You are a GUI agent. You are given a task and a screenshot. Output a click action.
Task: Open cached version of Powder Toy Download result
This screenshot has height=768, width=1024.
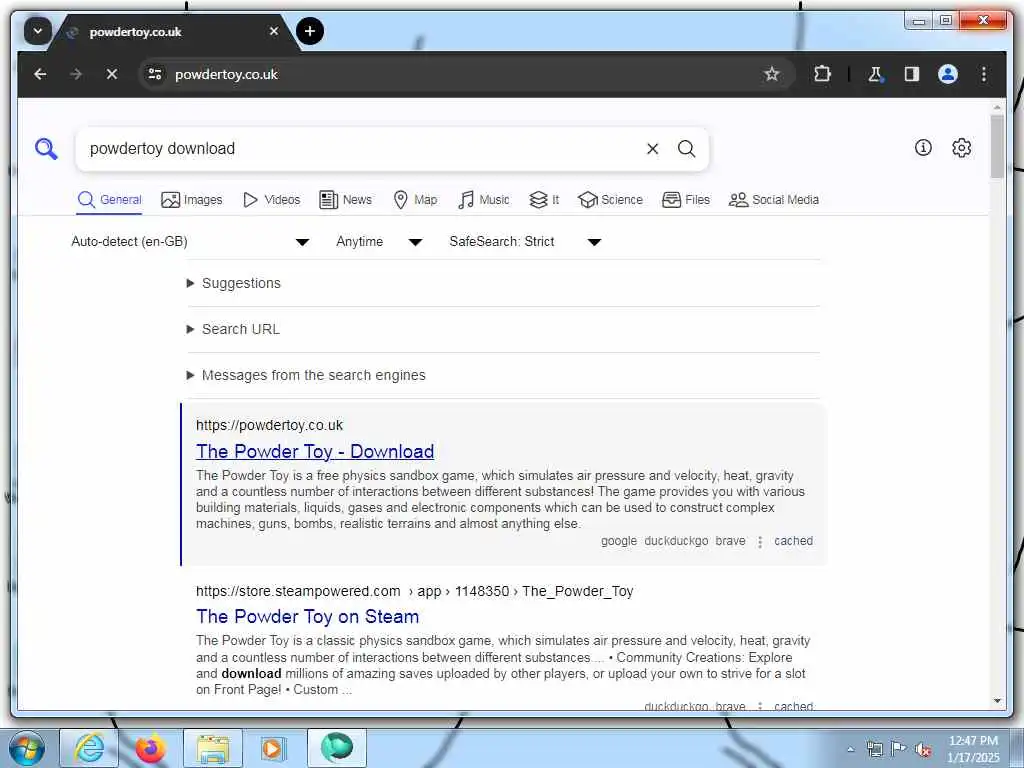tap(793, 541)
